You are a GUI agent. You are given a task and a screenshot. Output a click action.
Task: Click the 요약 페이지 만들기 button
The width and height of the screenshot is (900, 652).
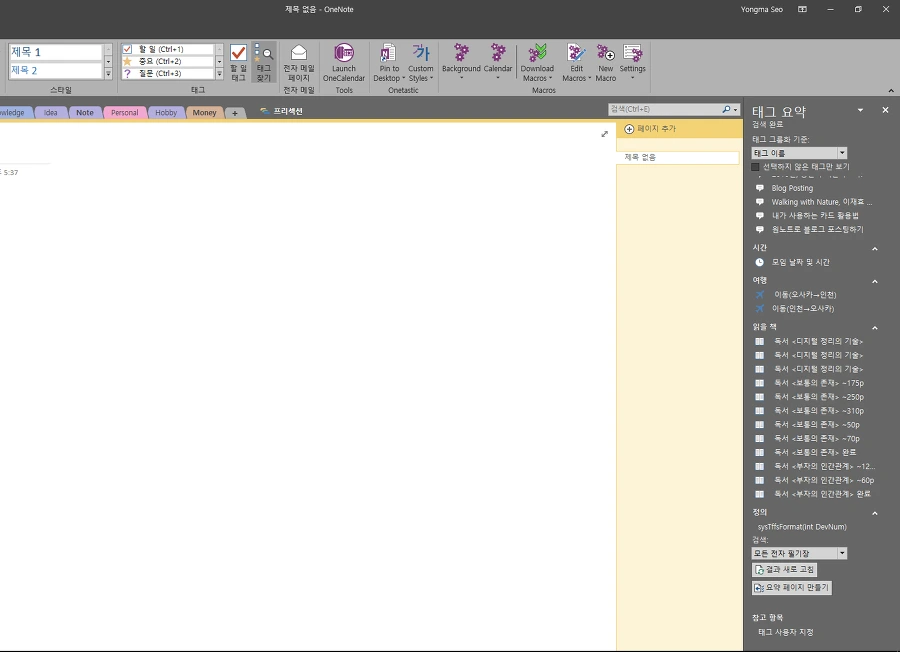point(792,588)
